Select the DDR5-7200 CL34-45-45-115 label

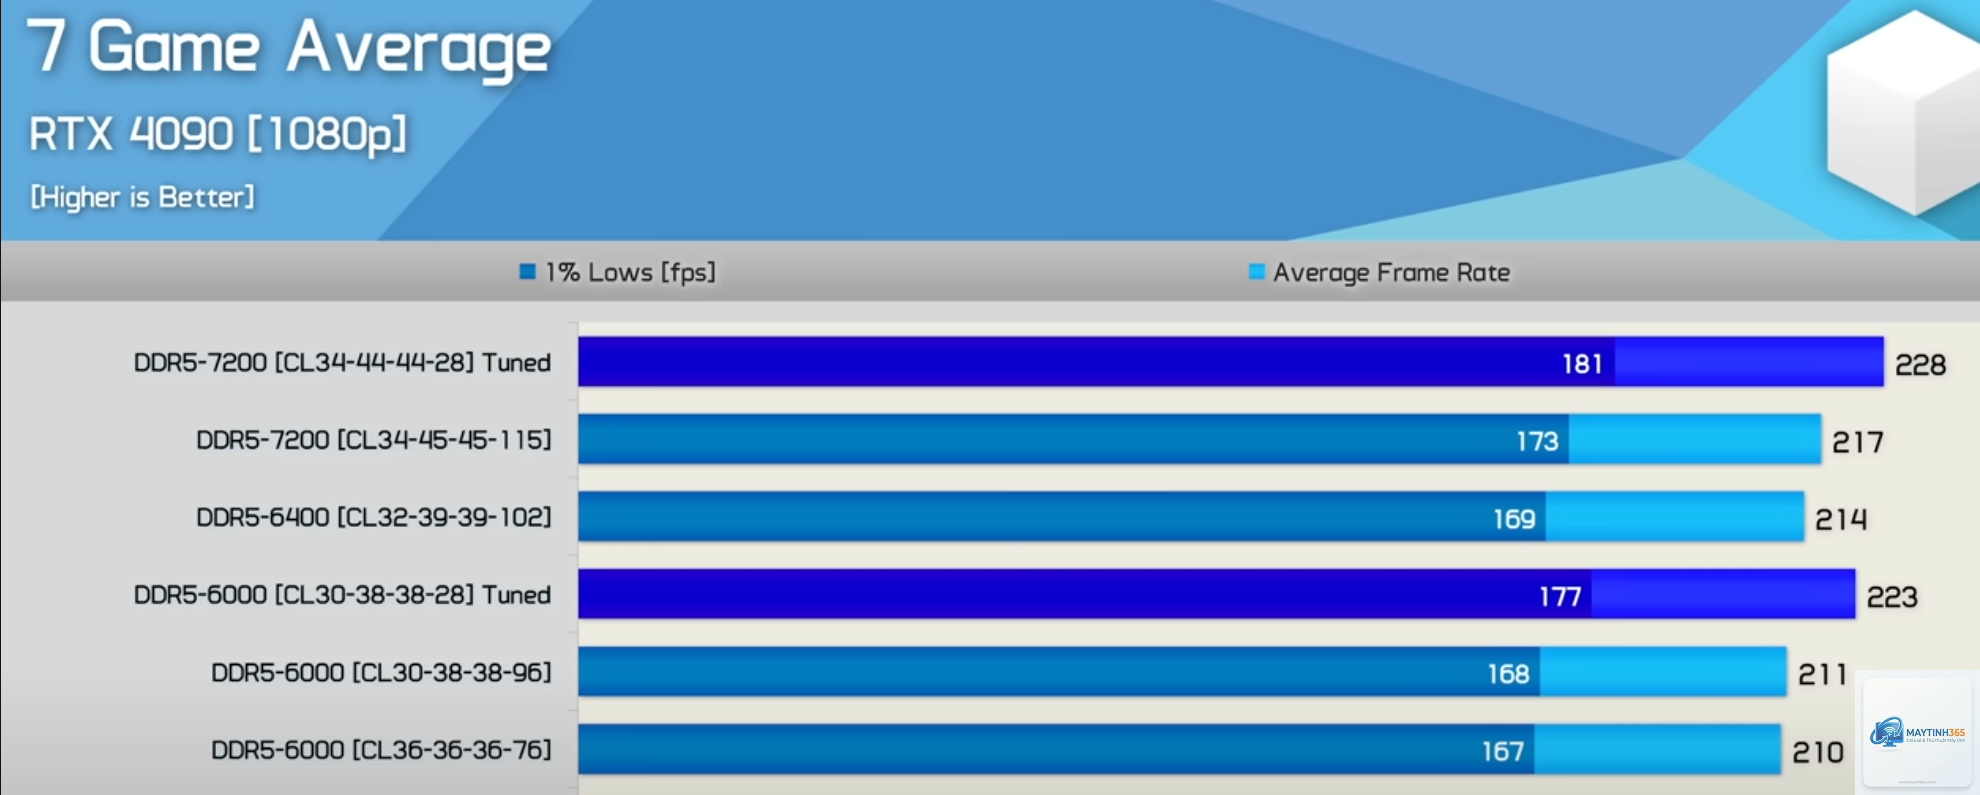coord(373,440)
